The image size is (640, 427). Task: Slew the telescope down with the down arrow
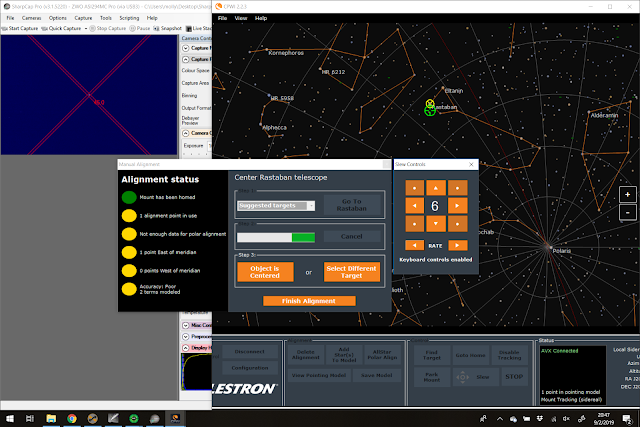436,224
